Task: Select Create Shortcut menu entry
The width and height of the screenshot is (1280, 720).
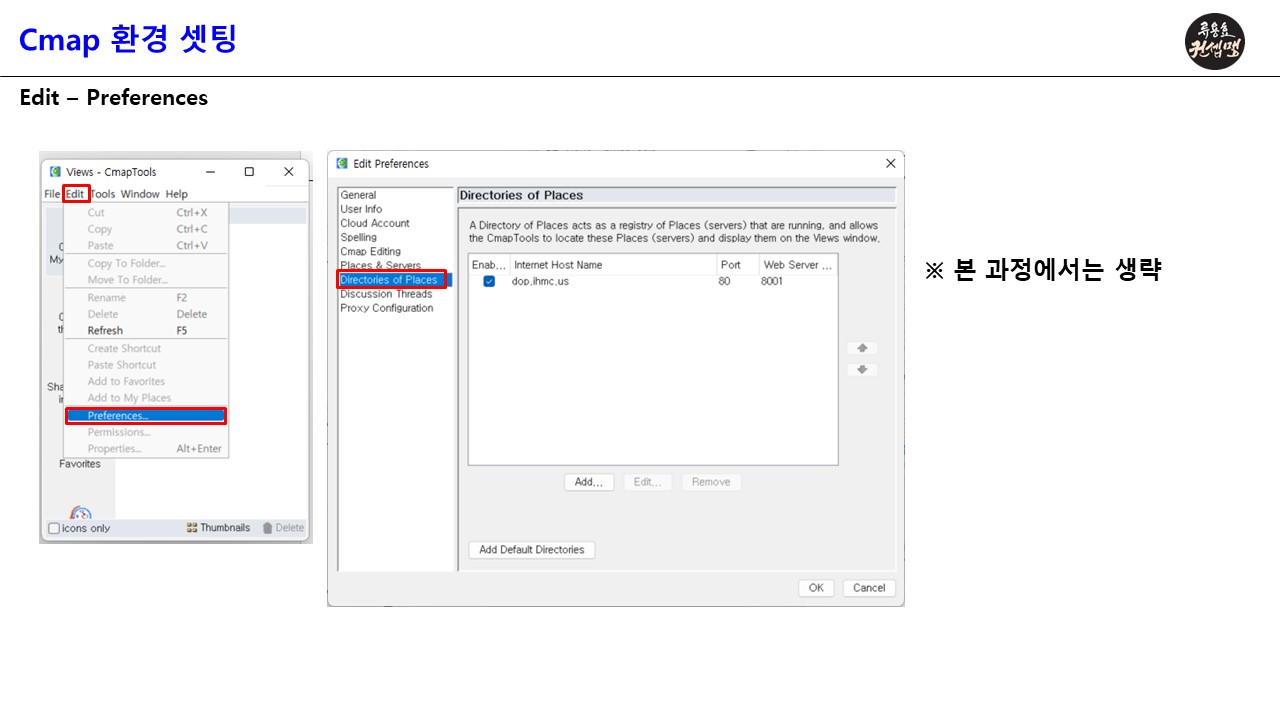Action: pyautogui.click(x=146, y=349)
